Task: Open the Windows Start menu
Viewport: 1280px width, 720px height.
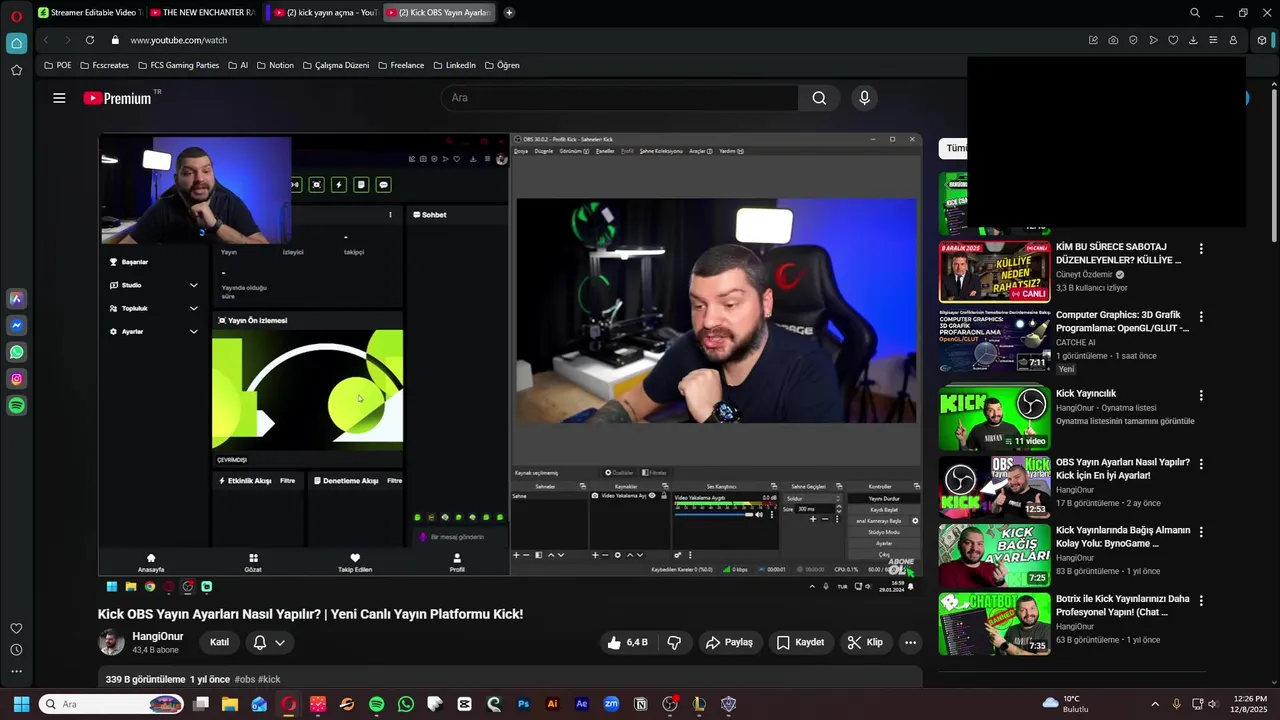Action: click(21, 704)
